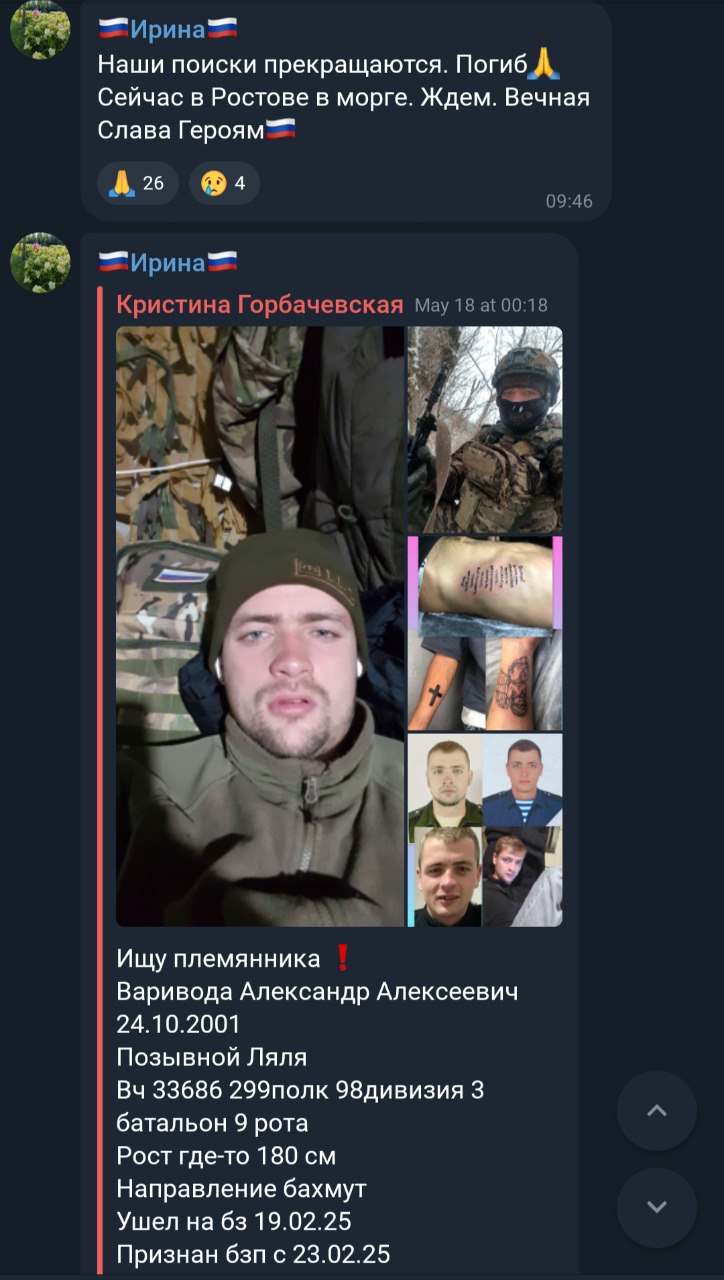Open forwarded author Кристина Горбачевская
The height and width of the screenshot is (1280, 724).
(x=260, y=305)
